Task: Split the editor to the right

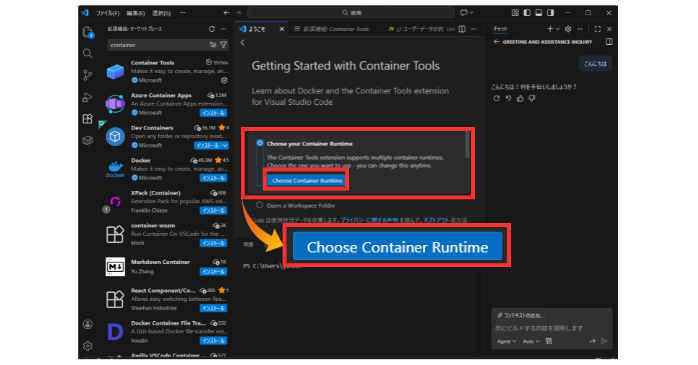Action: [x=462, y=29]
